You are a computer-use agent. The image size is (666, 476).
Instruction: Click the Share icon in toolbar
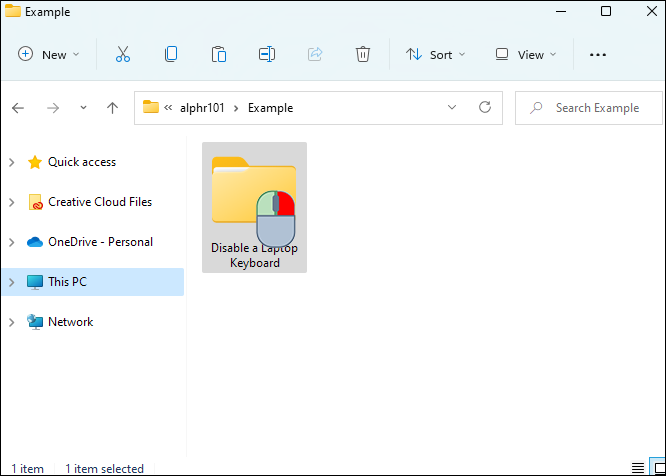[315, 54]
